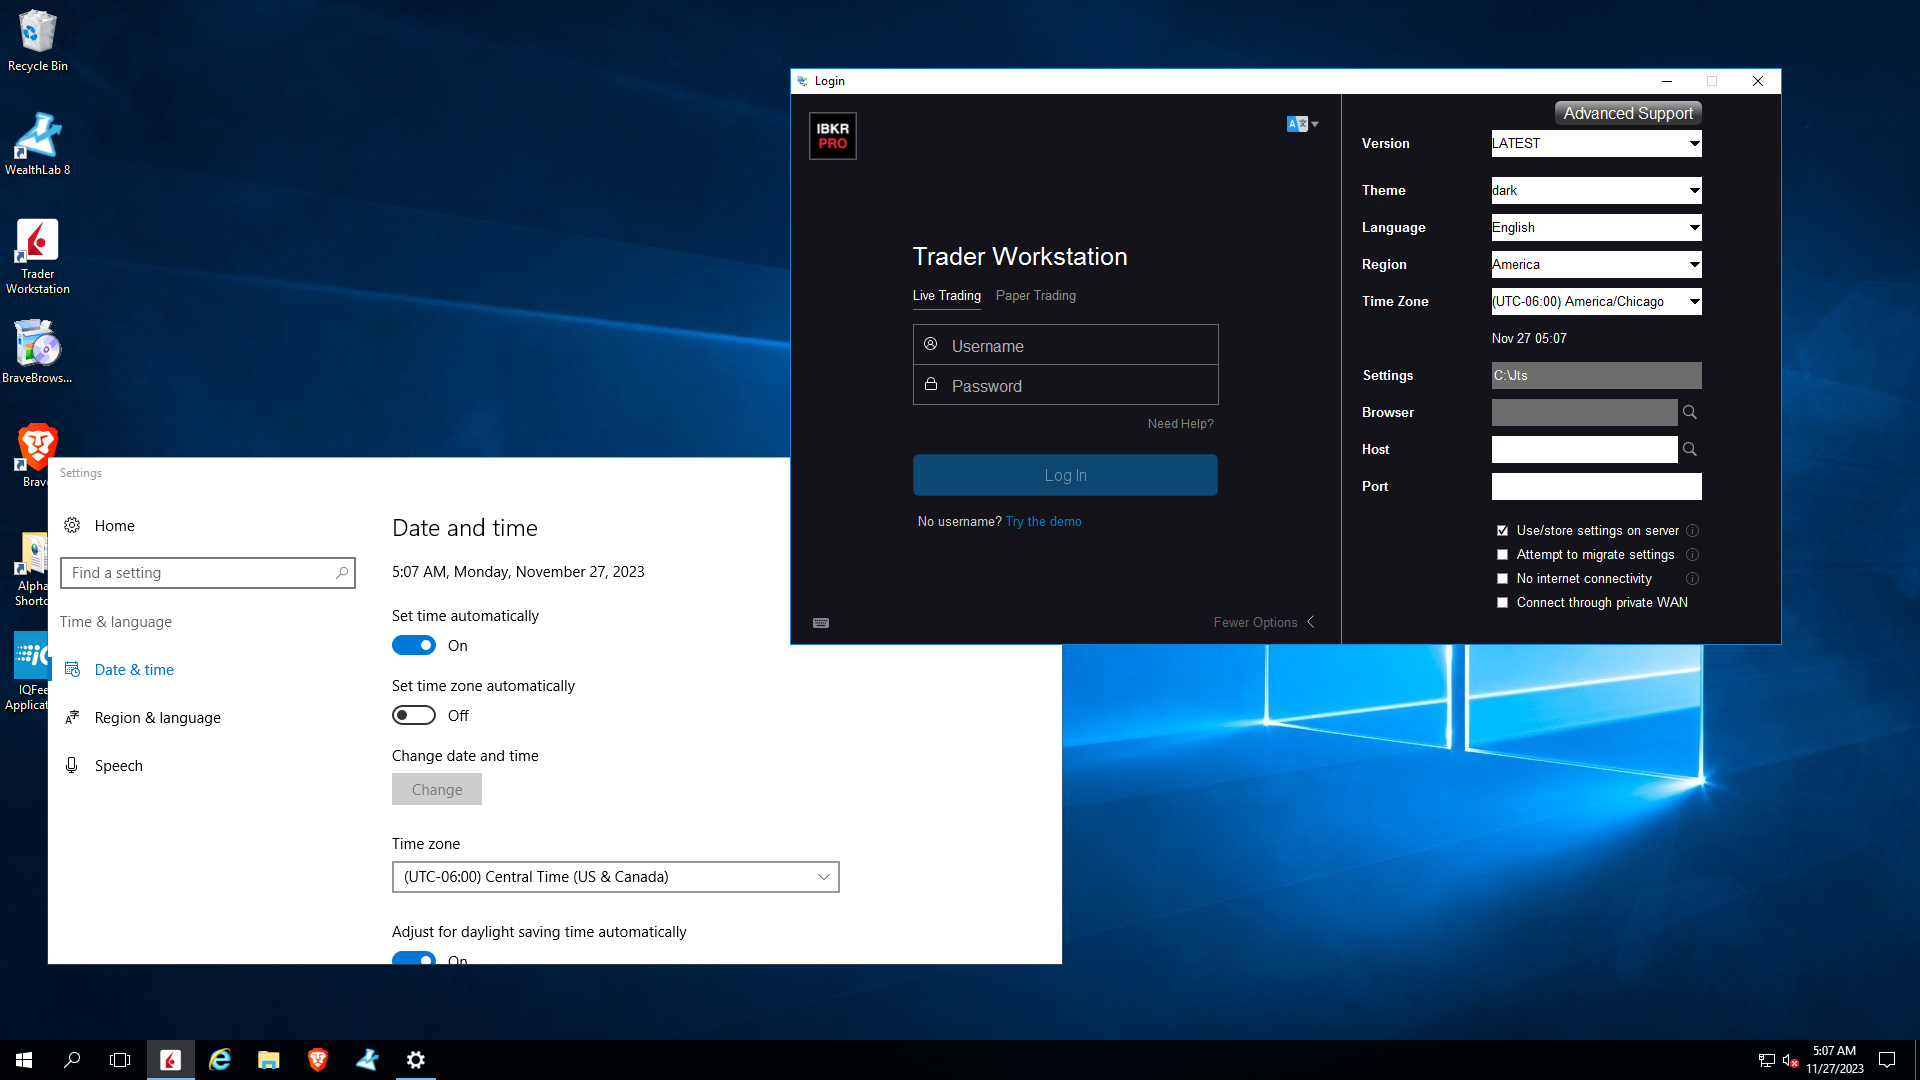Select the Trader Workstation desktop shortcut
Screen dimensions: 1920x1080
pyautogui.click(x=38, y=256)
